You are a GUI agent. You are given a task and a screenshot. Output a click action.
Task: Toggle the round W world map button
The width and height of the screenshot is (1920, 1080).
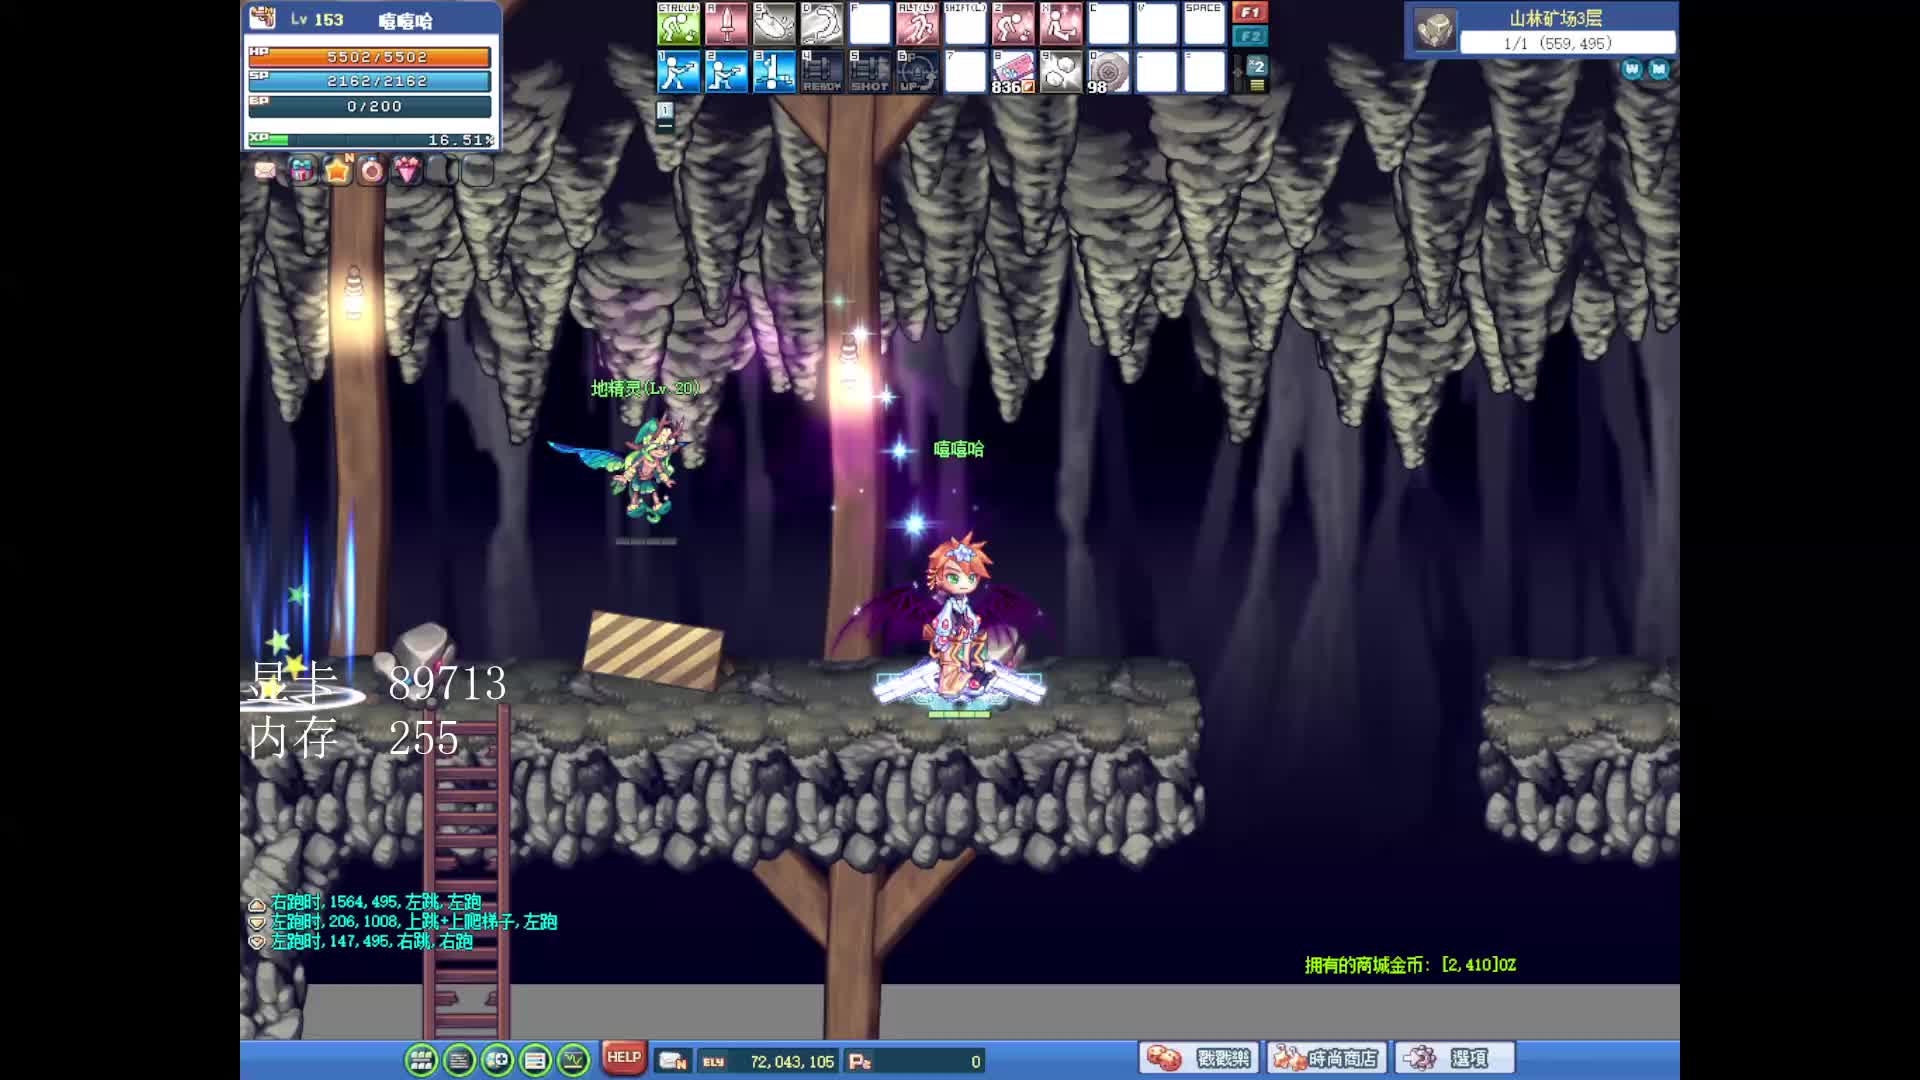pyautogui.click(x=1632, y=69)
